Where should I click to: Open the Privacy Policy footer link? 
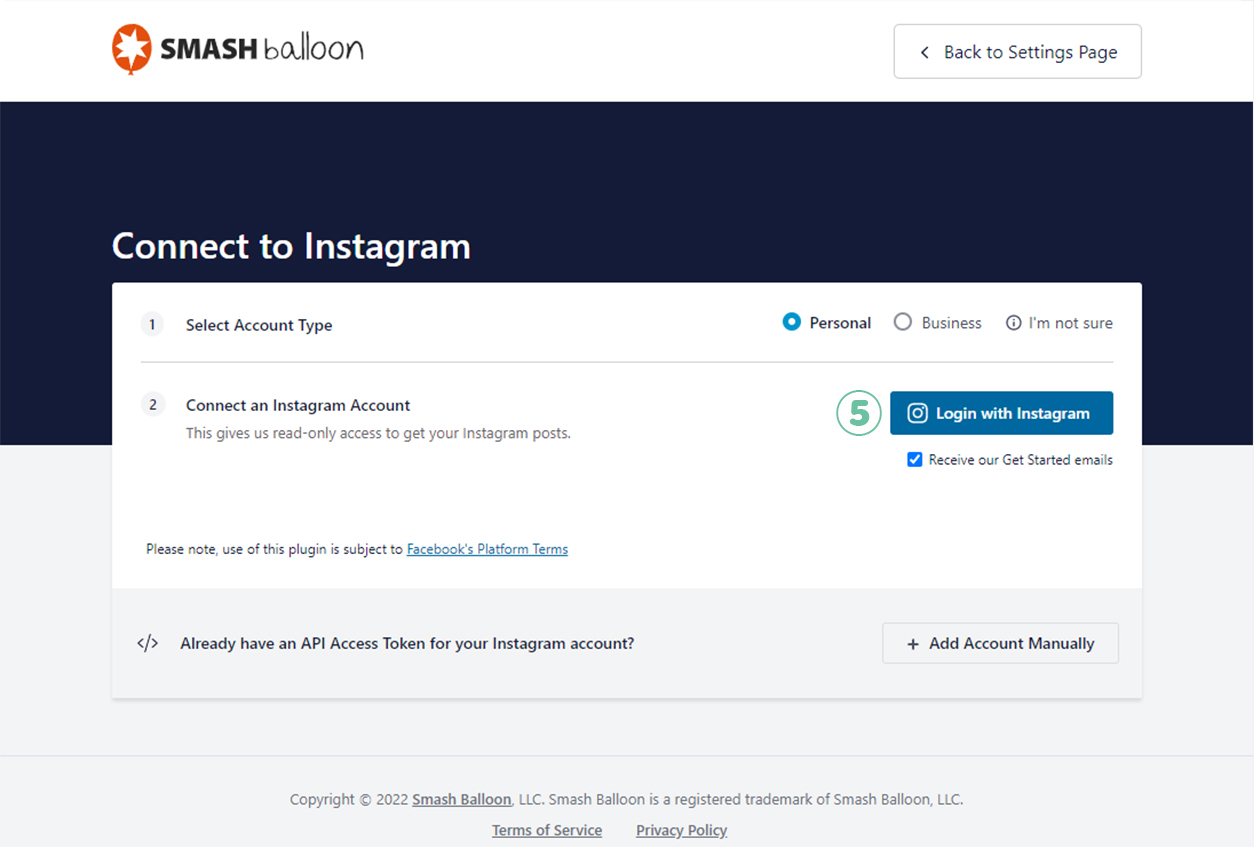click(x=681, y=830)
